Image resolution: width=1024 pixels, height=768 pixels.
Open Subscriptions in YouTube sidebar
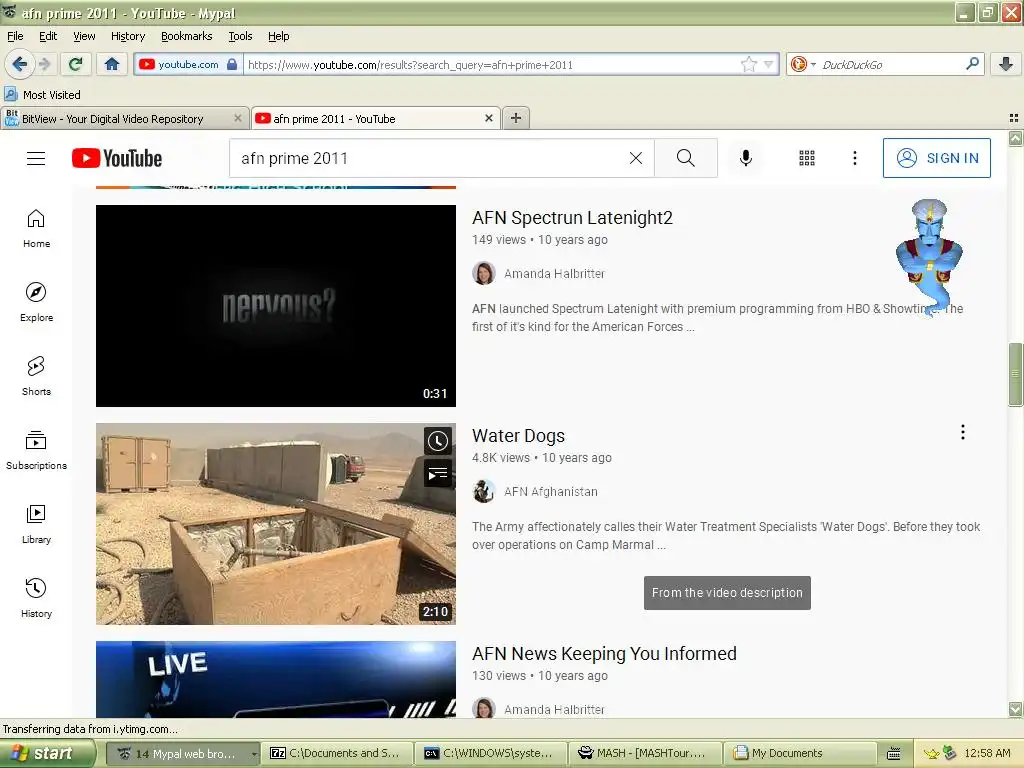(x=37, y=451)
